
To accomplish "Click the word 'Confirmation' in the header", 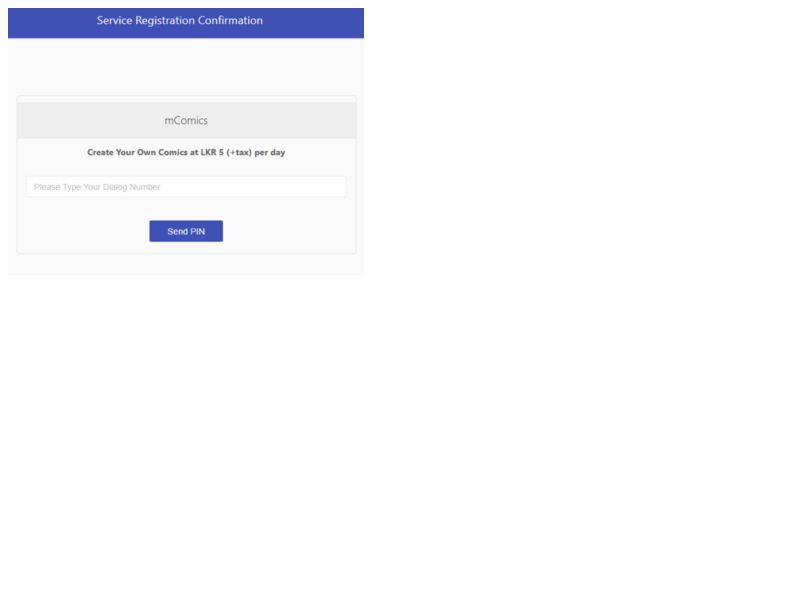I will [230, 20].
